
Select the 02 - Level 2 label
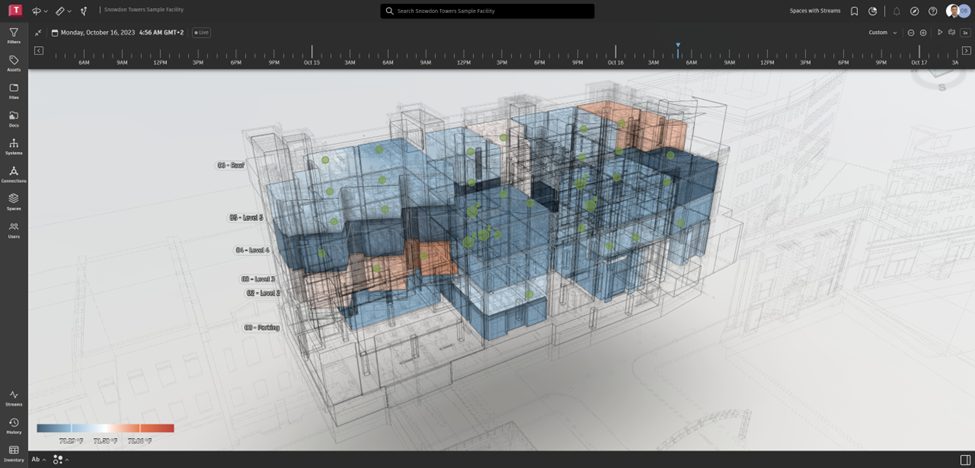coord(263,292)
